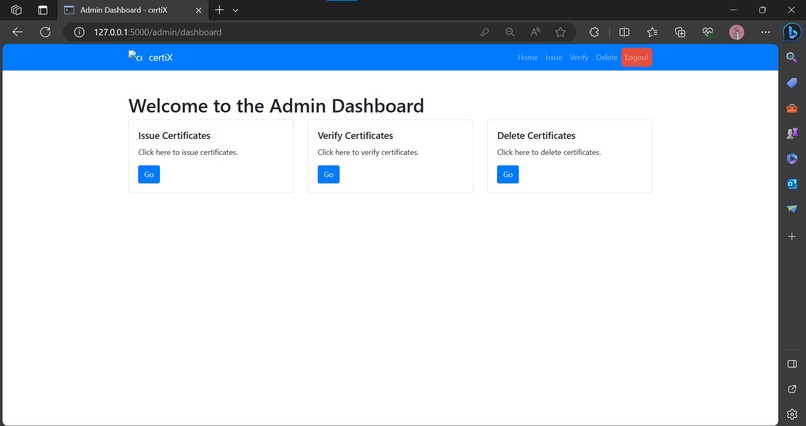This screenshot has width=806, height=426.
Task: Open a new tab with the plus button
Action: pos(219,10)
